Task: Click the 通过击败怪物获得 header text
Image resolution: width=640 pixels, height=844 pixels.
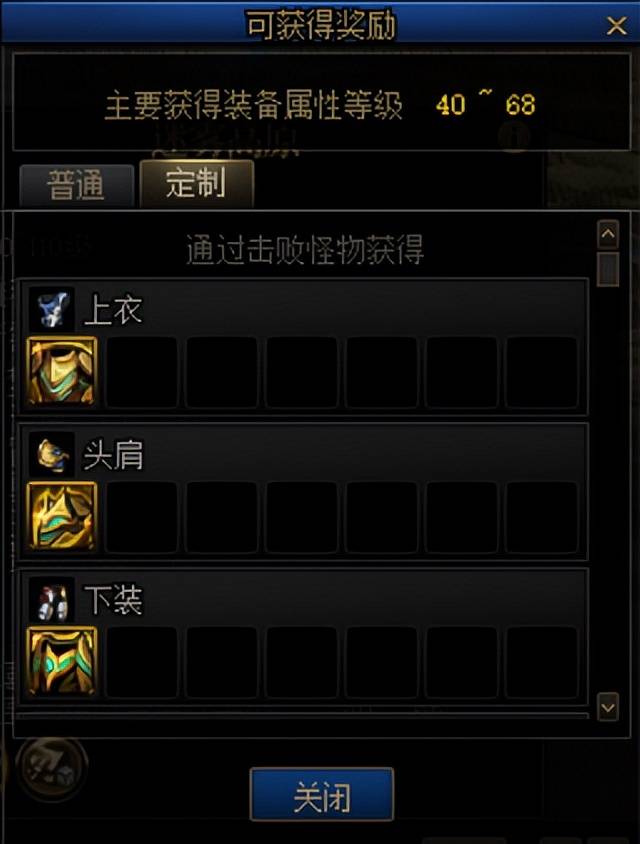Action: click(305, 250)
